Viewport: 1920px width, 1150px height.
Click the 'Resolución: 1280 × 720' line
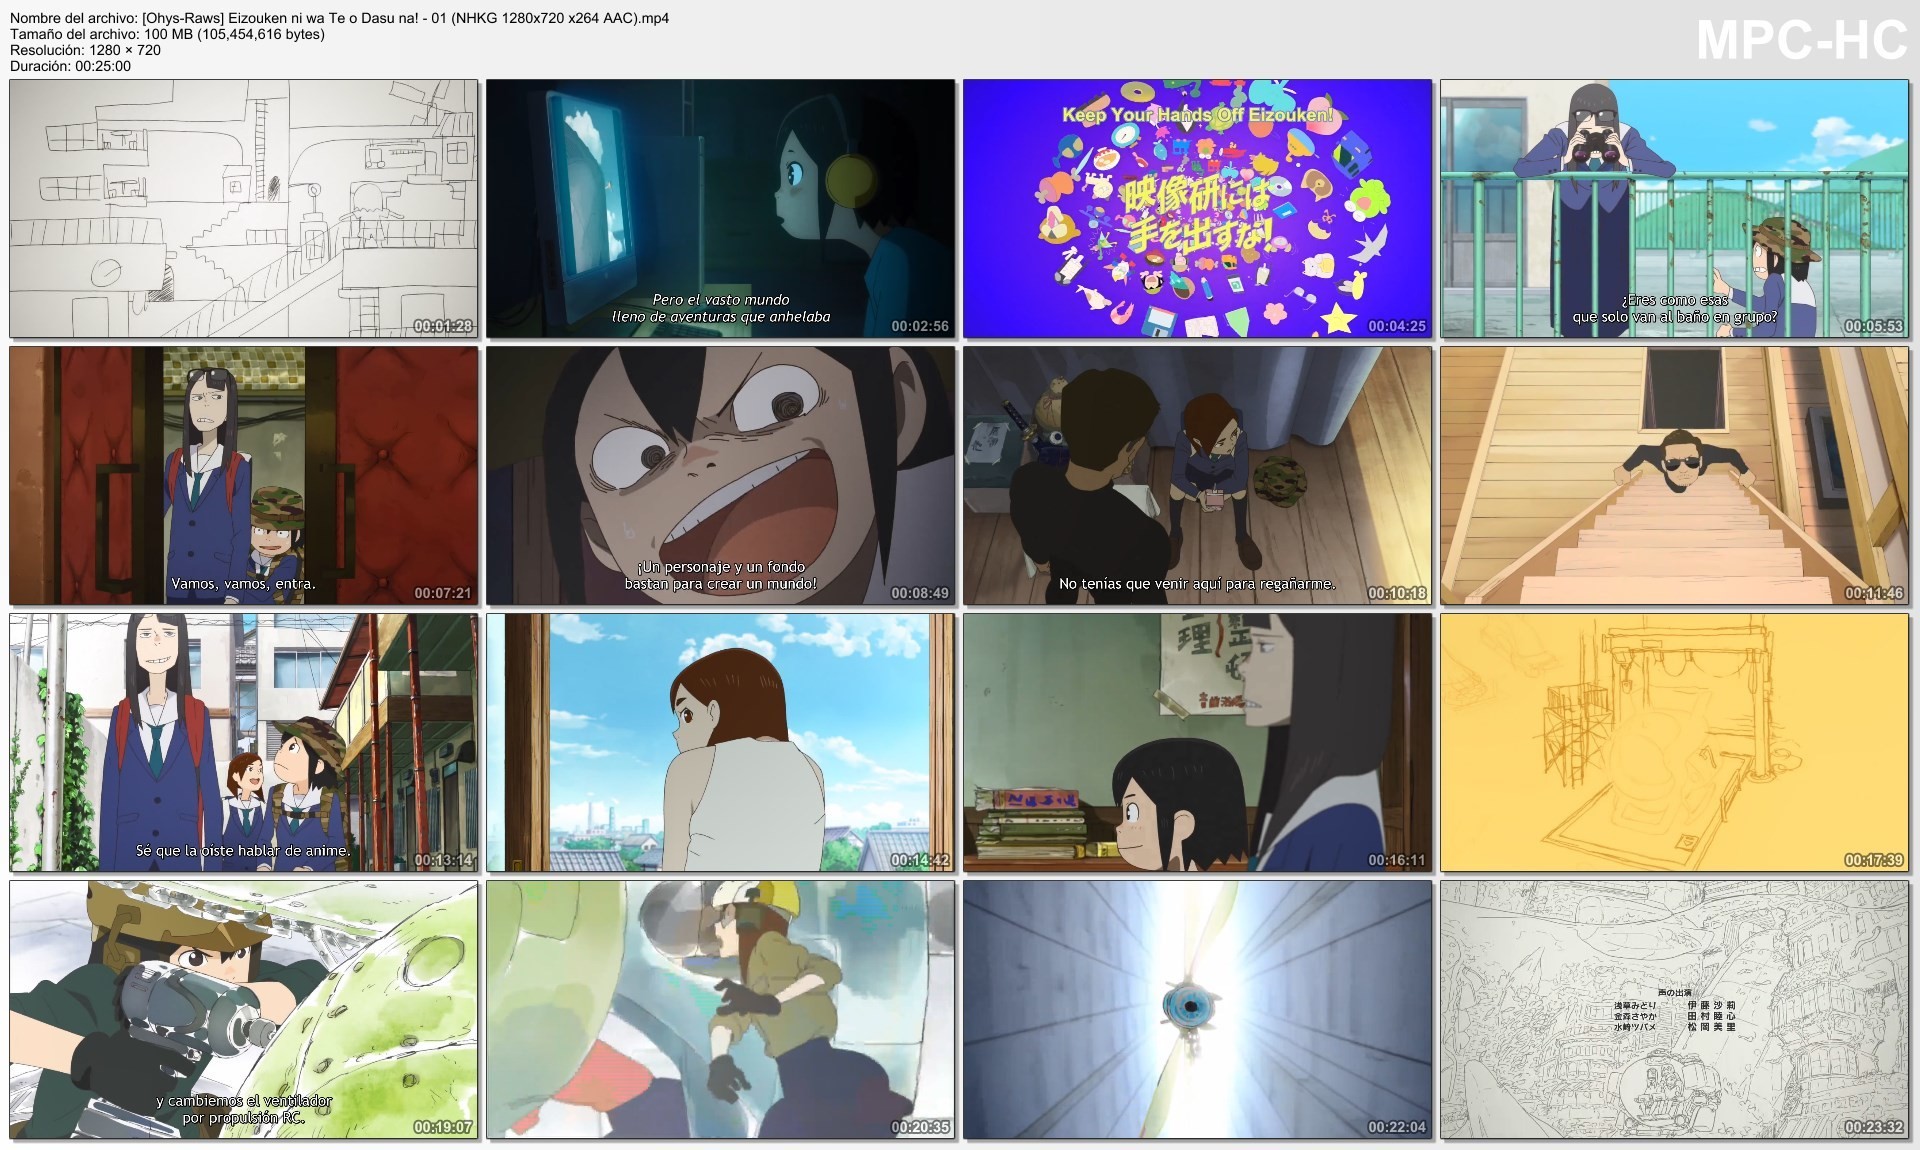pos(85,50)
